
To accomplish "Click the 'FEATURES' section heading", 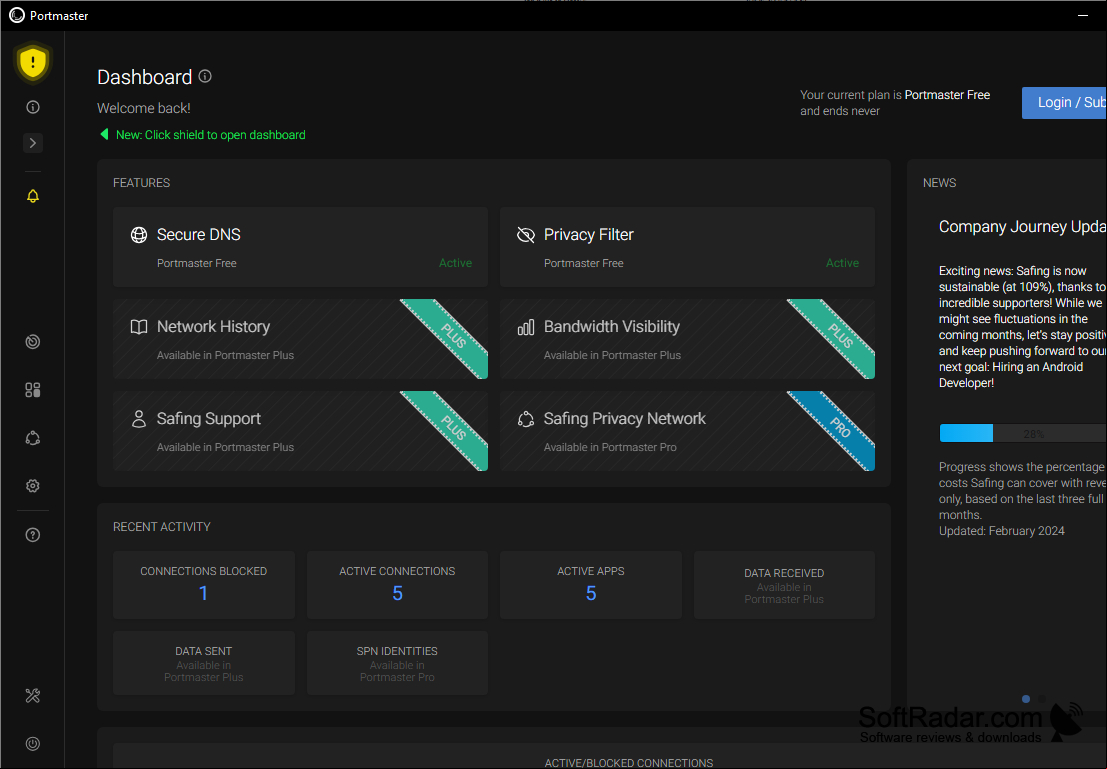I will tap(141, 183).
